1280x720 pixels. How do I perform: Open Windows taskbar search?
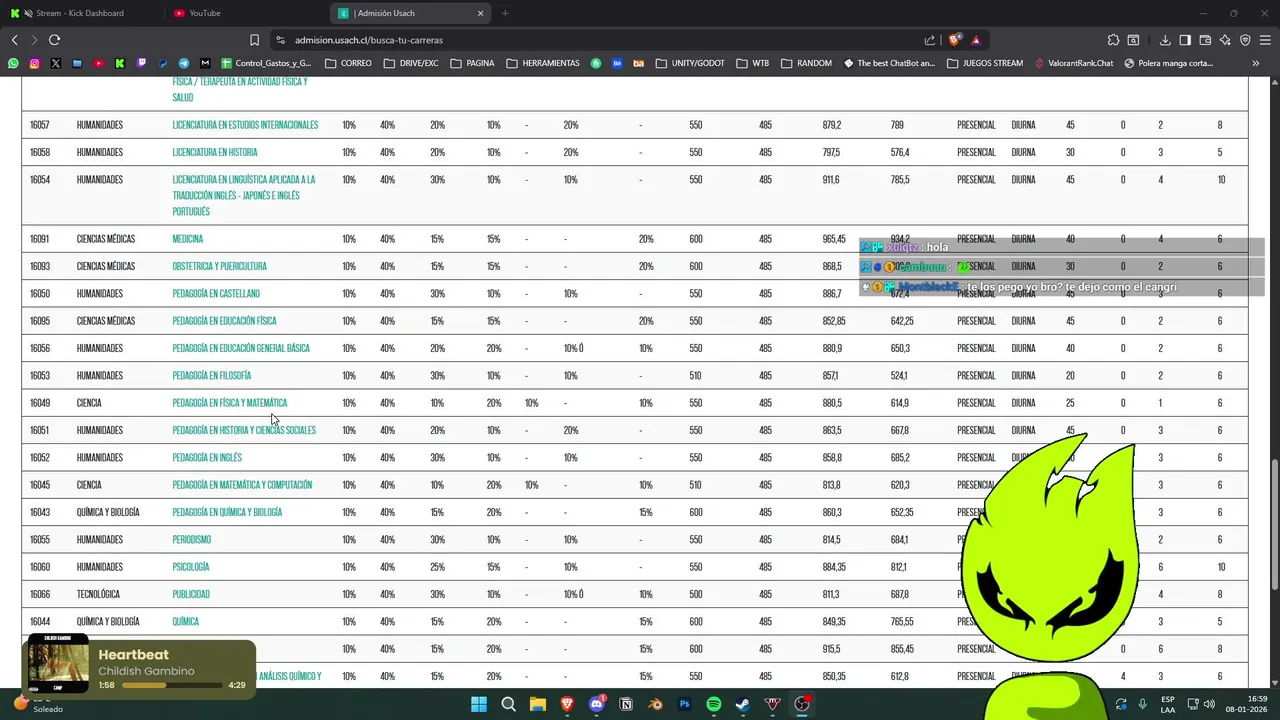point(508,704)
